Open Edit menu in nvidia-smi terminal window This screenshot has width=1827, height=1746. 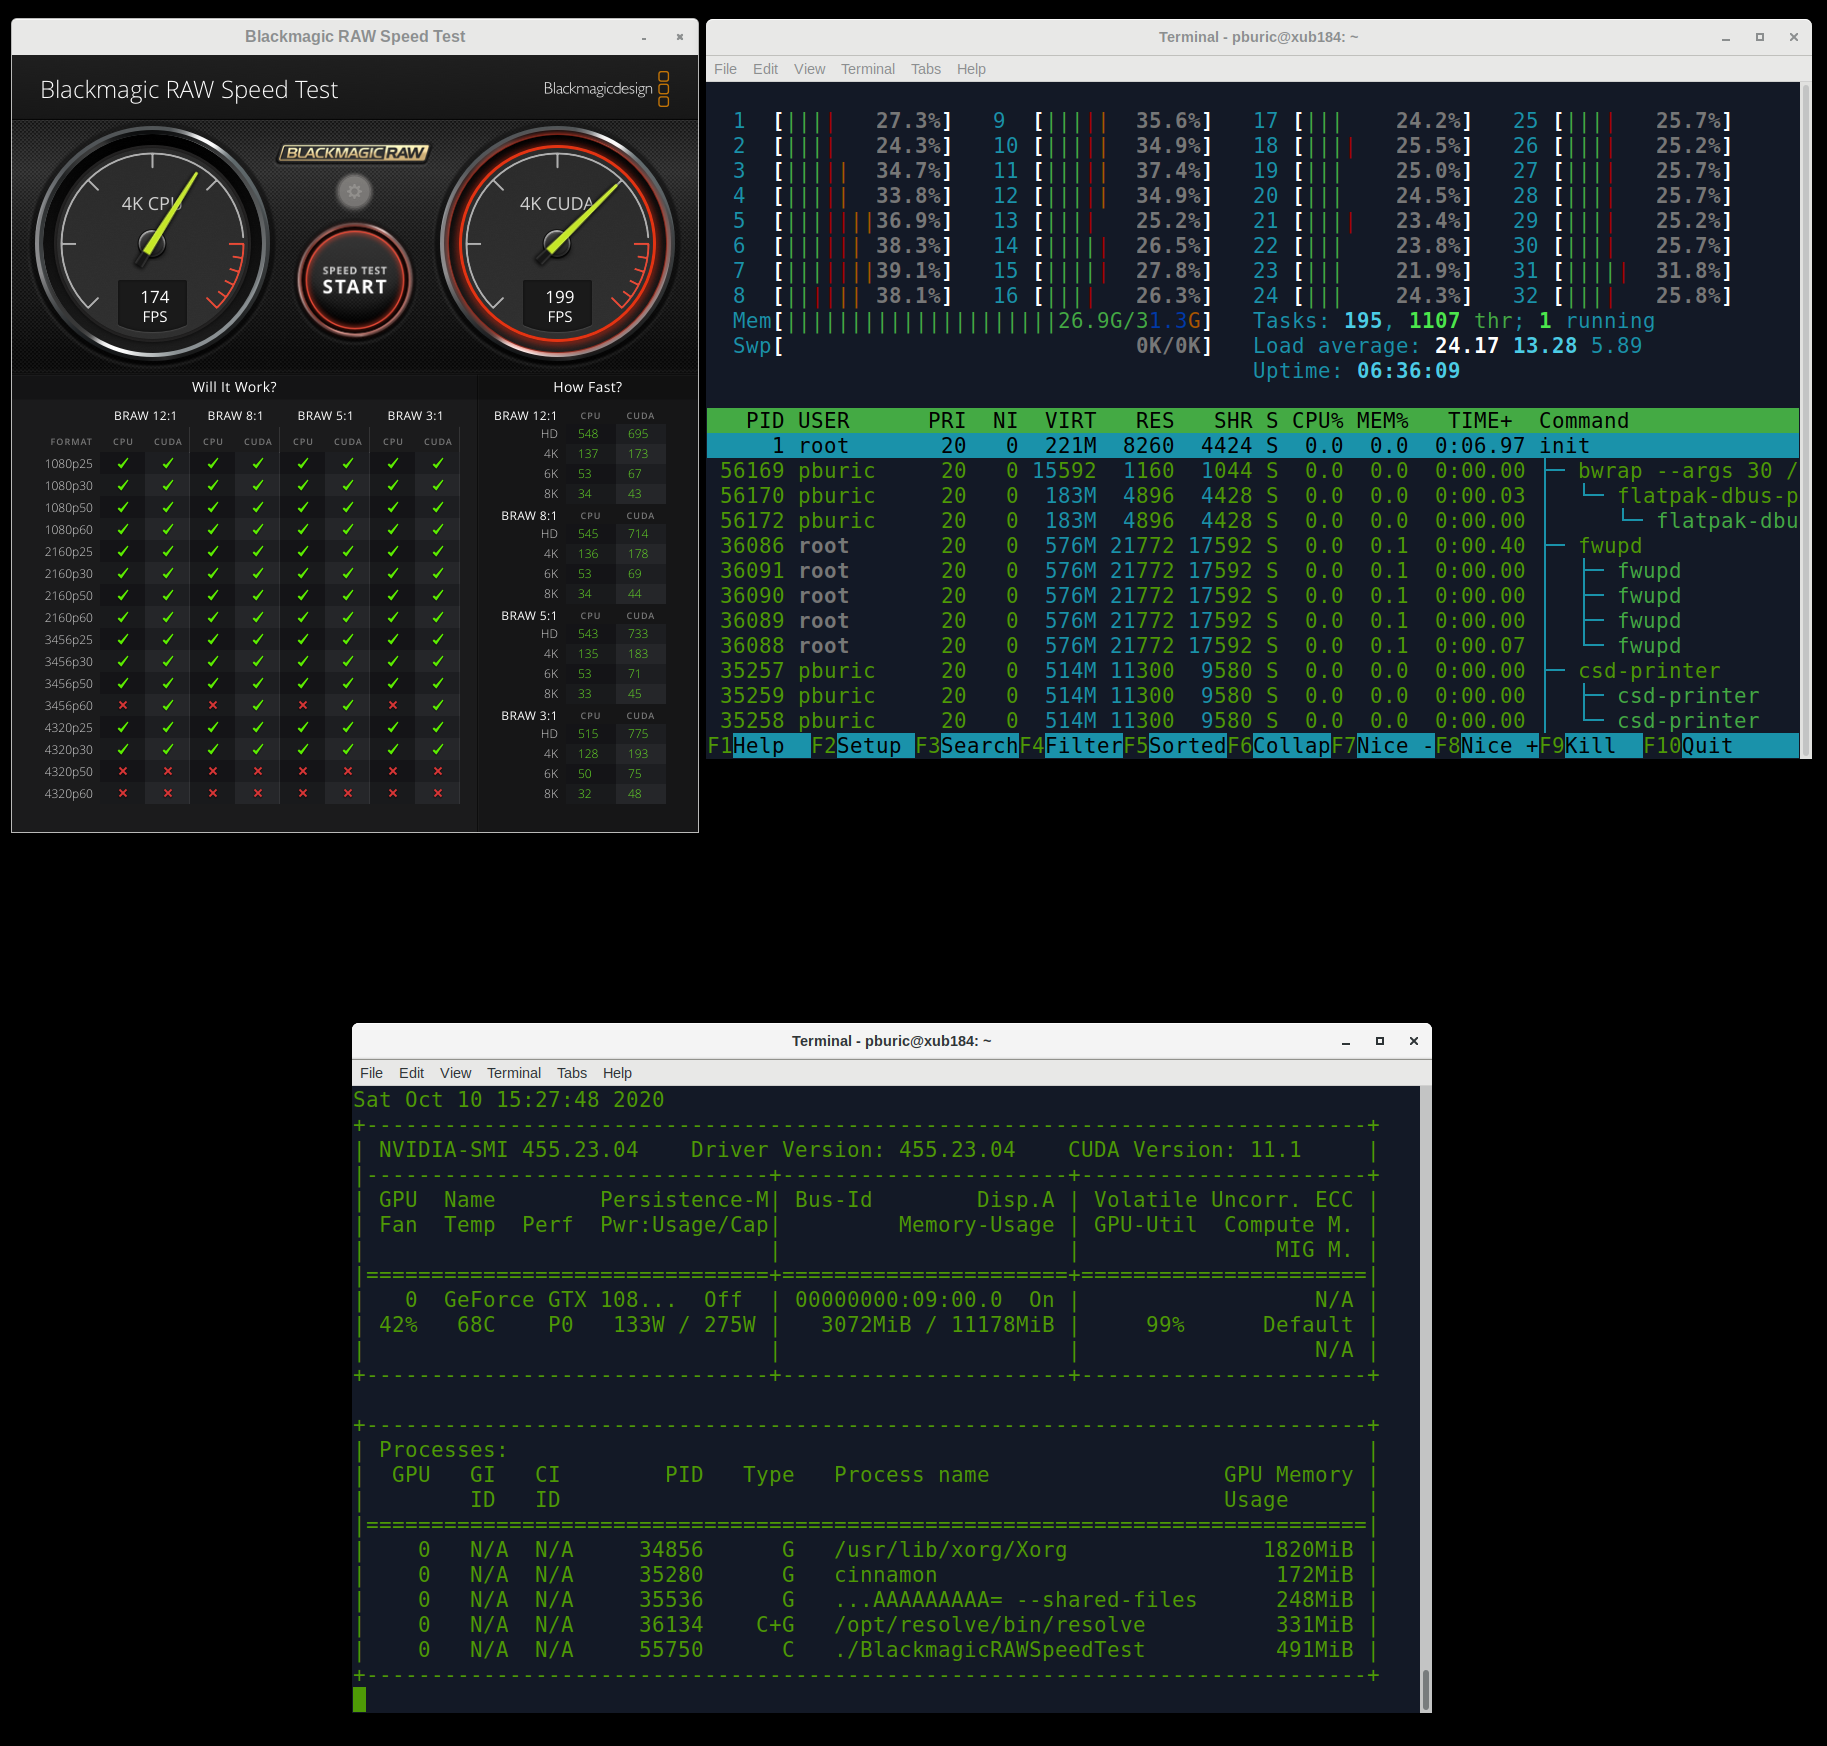click(411, 1073)
